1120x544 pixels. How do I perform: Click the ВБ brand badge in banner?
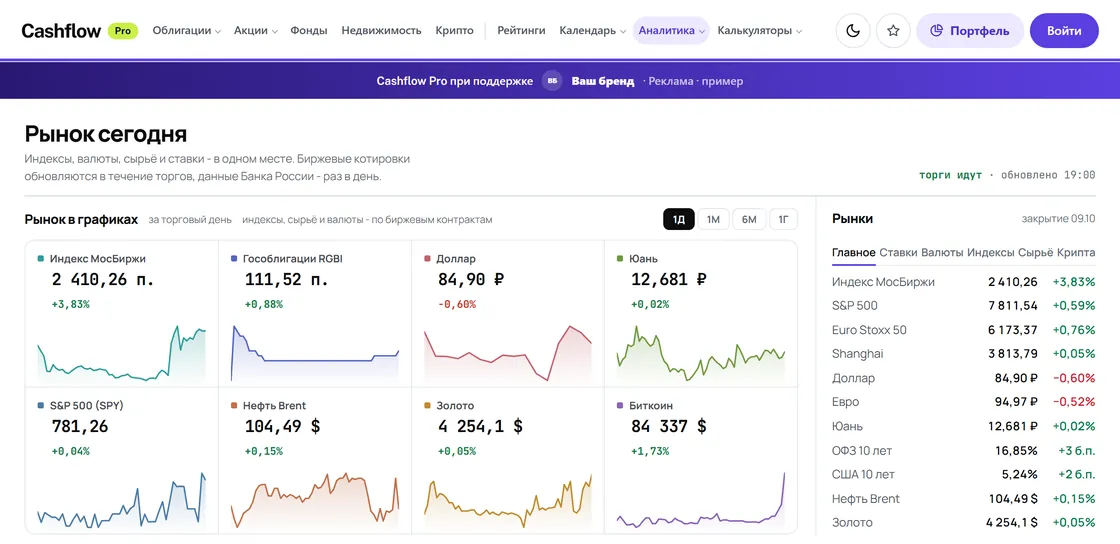(x=551, y=81)
